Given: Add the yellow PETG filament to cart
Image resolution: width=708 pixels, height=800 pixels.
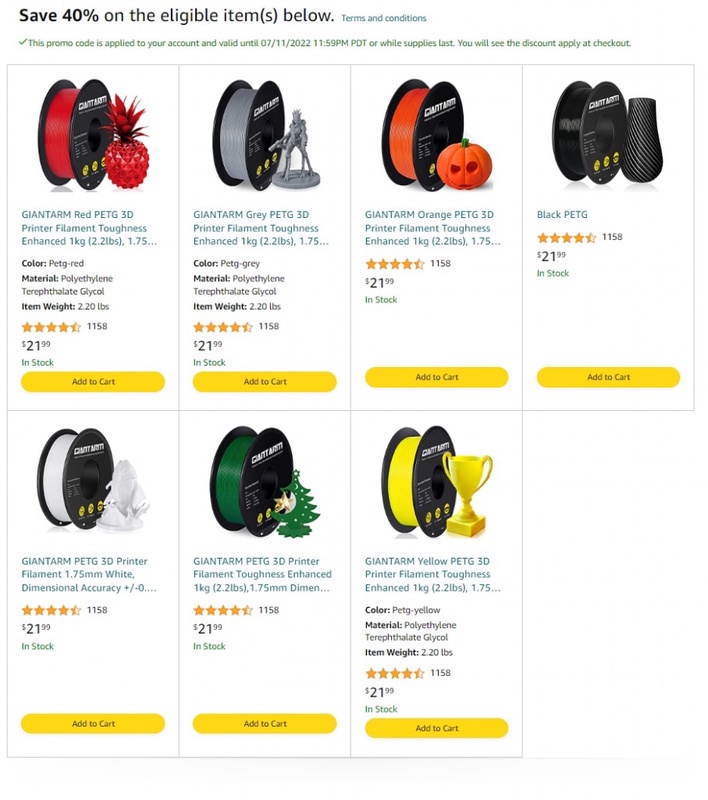Looking at the screenshot, I should coord(437,728).
